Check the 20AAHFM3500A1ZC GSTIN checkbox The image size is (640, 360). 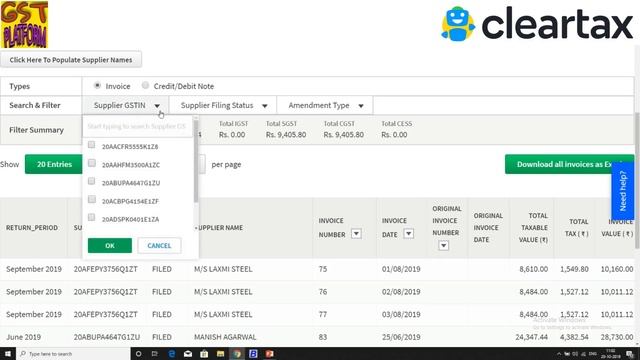91,163
